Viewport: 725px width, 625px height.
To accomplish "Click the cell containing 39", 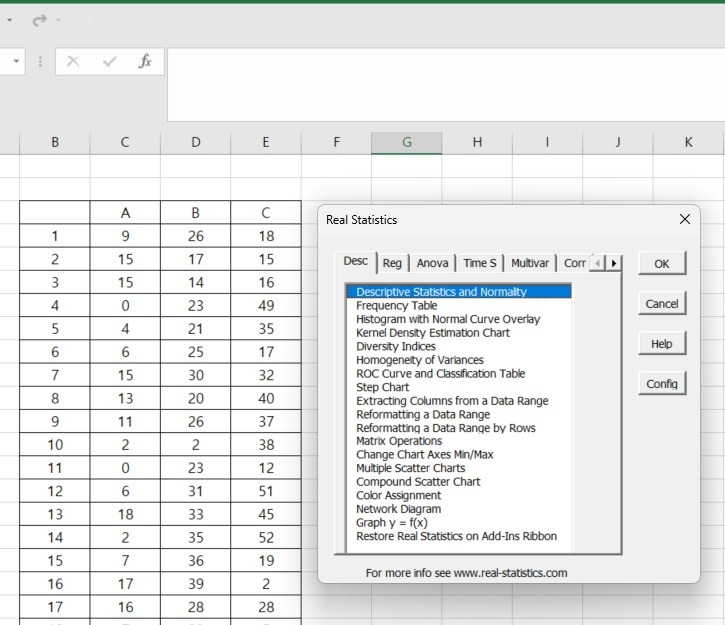I will pyautogui.click(x=196, y=584).
